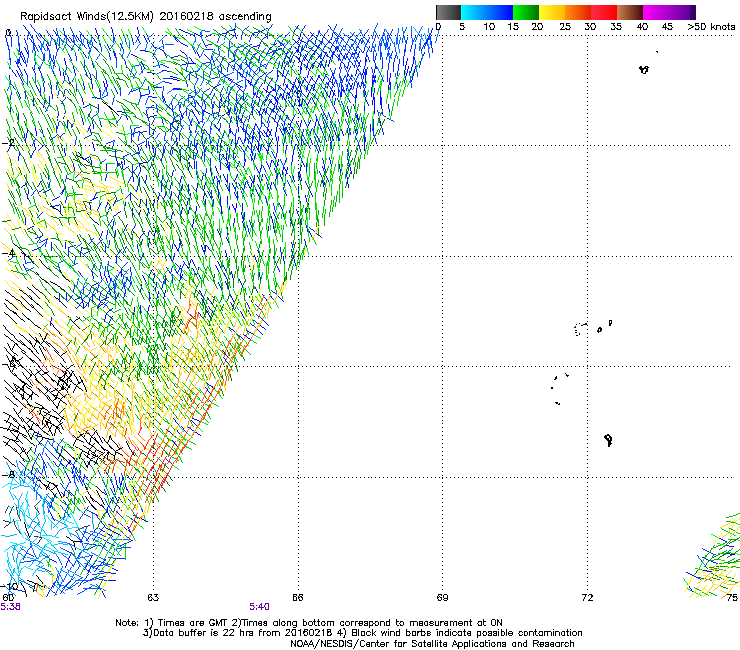Click the magenta 40-45 knots color bar segment
The height and width of the screenshot is (650, 740).
(656, 12)
